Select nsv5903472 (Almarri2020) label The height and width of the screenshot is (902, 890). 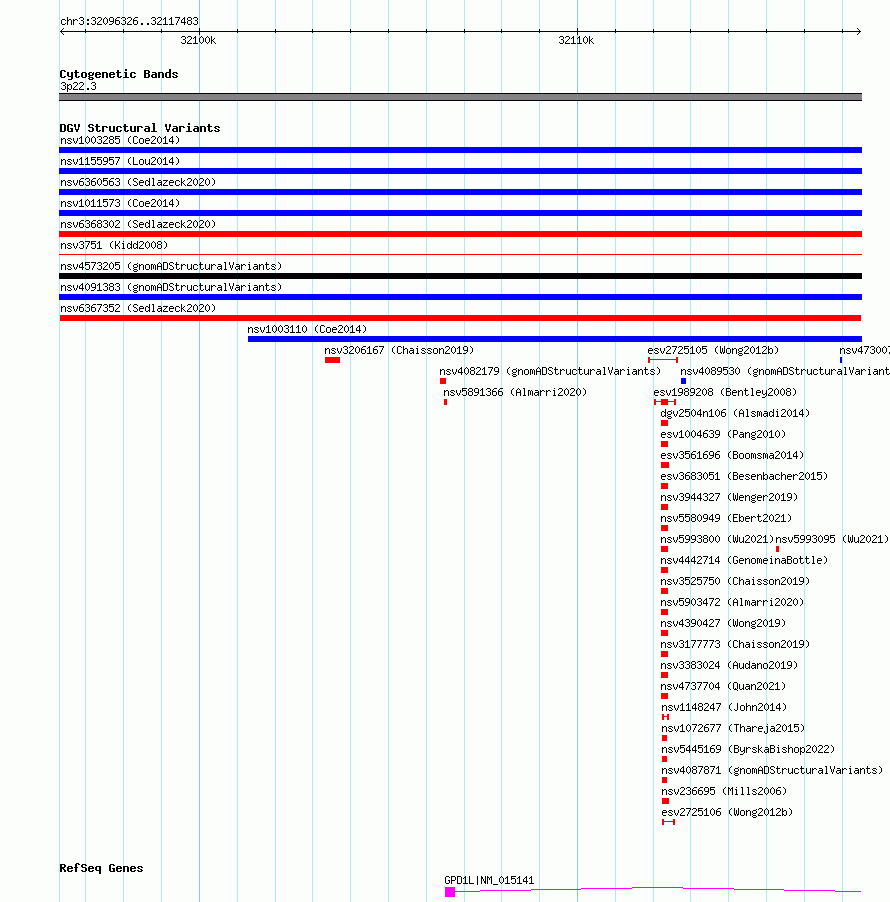732,602
